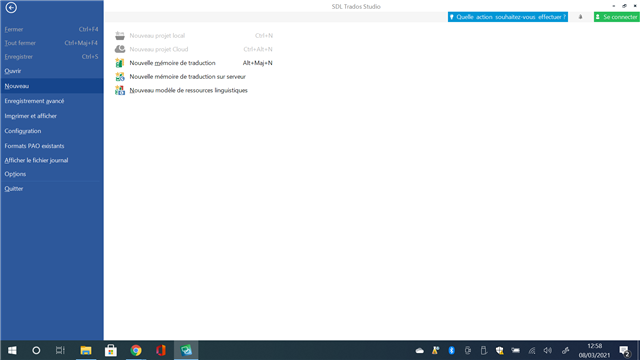
Task: Click the volume speaker tray icon
Action: coord(548,350)
